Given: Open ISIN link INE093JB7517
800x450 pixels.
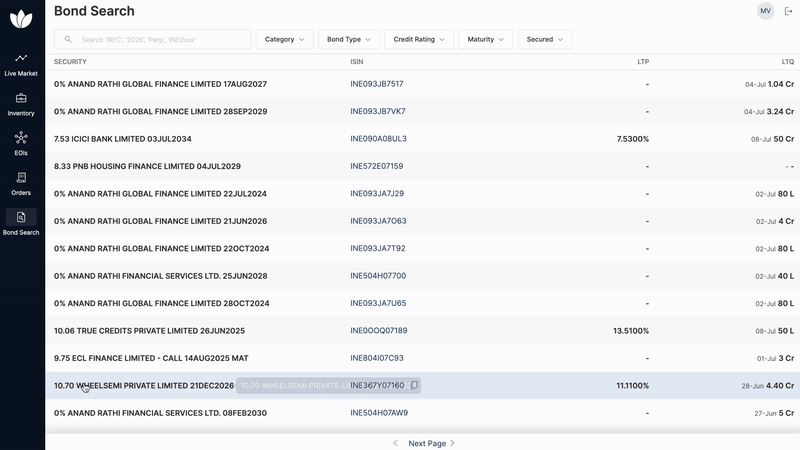Looking at the screenshot, I should point(377,84).
